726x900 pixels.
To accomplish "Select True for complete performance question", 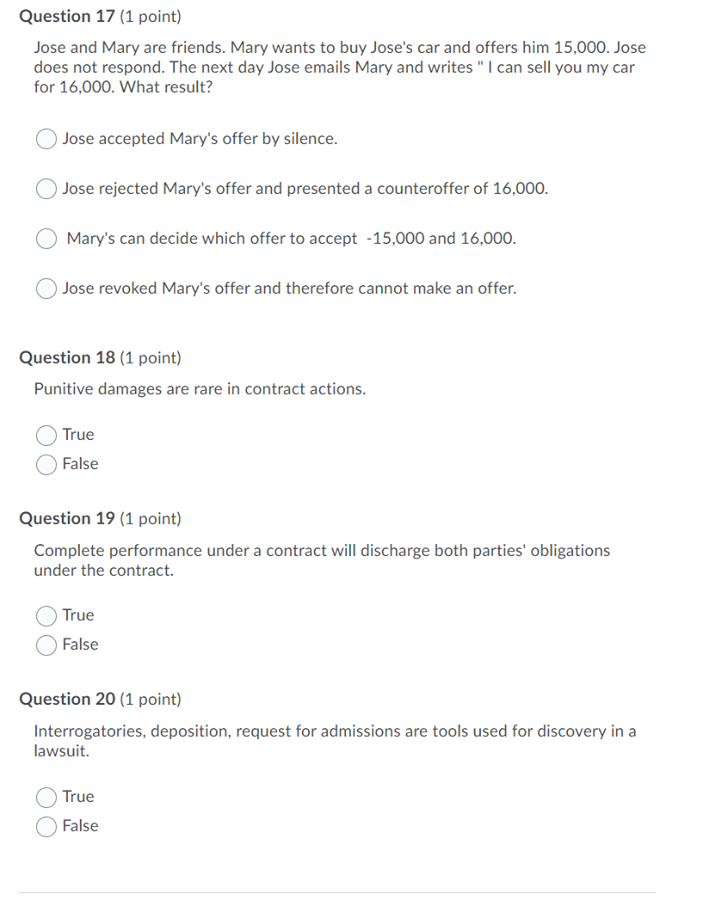I will click(46, 615).
